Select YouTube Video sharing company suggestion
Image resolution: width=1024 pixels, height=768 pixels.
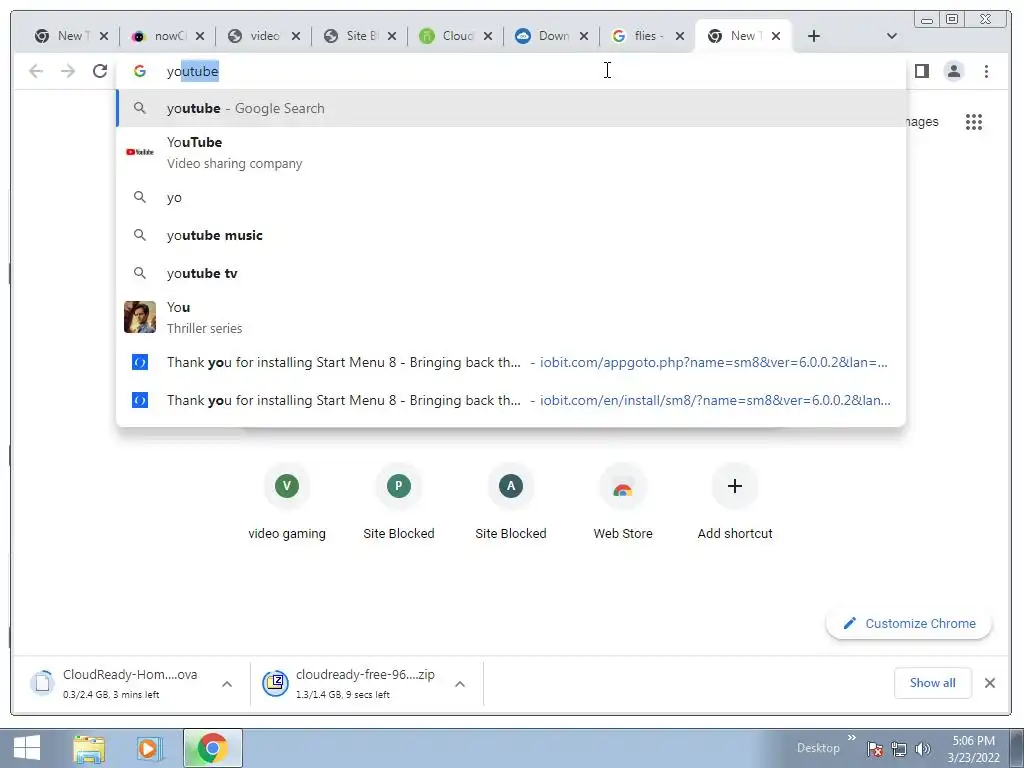(511, 152)
